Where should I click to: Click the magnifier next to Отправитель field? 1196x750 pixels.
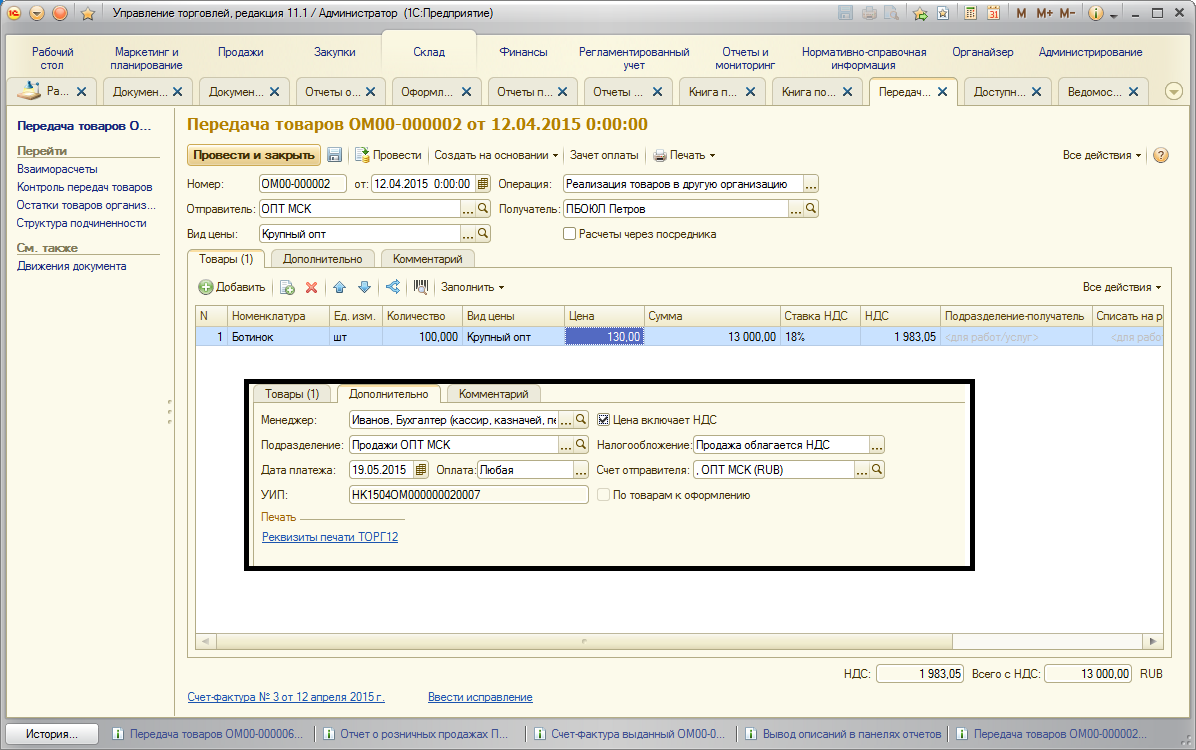[483, 209]
